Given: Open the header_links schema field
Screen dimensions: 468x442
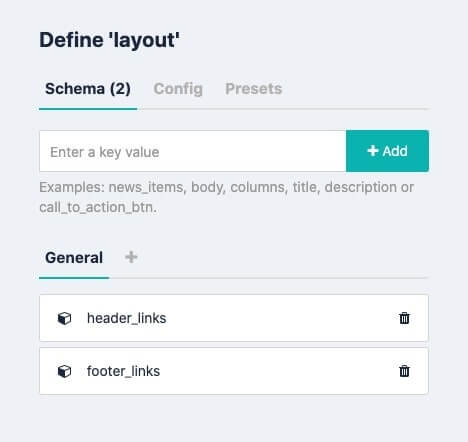Looking at the screenshot, I should coord(126,318).
